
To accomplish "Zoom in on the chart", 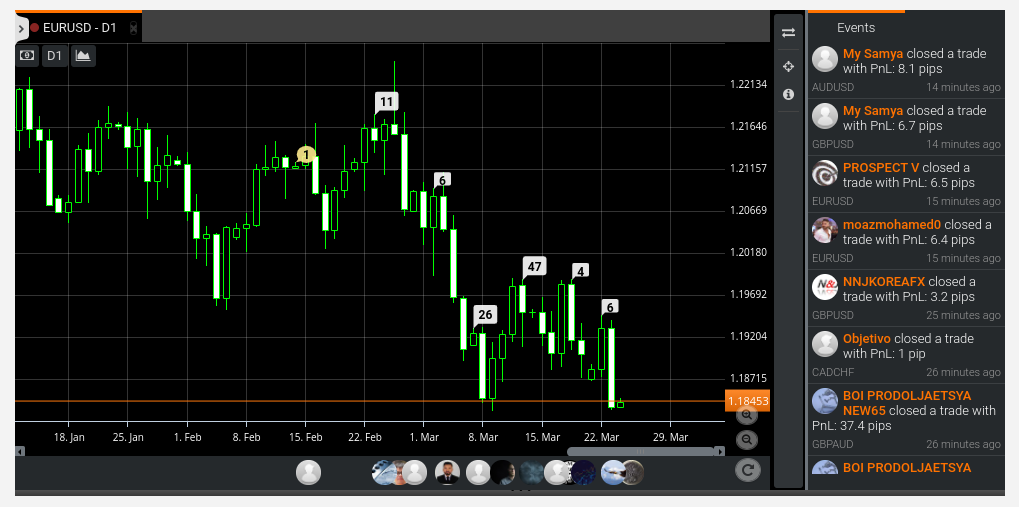I will pos(747,415).
